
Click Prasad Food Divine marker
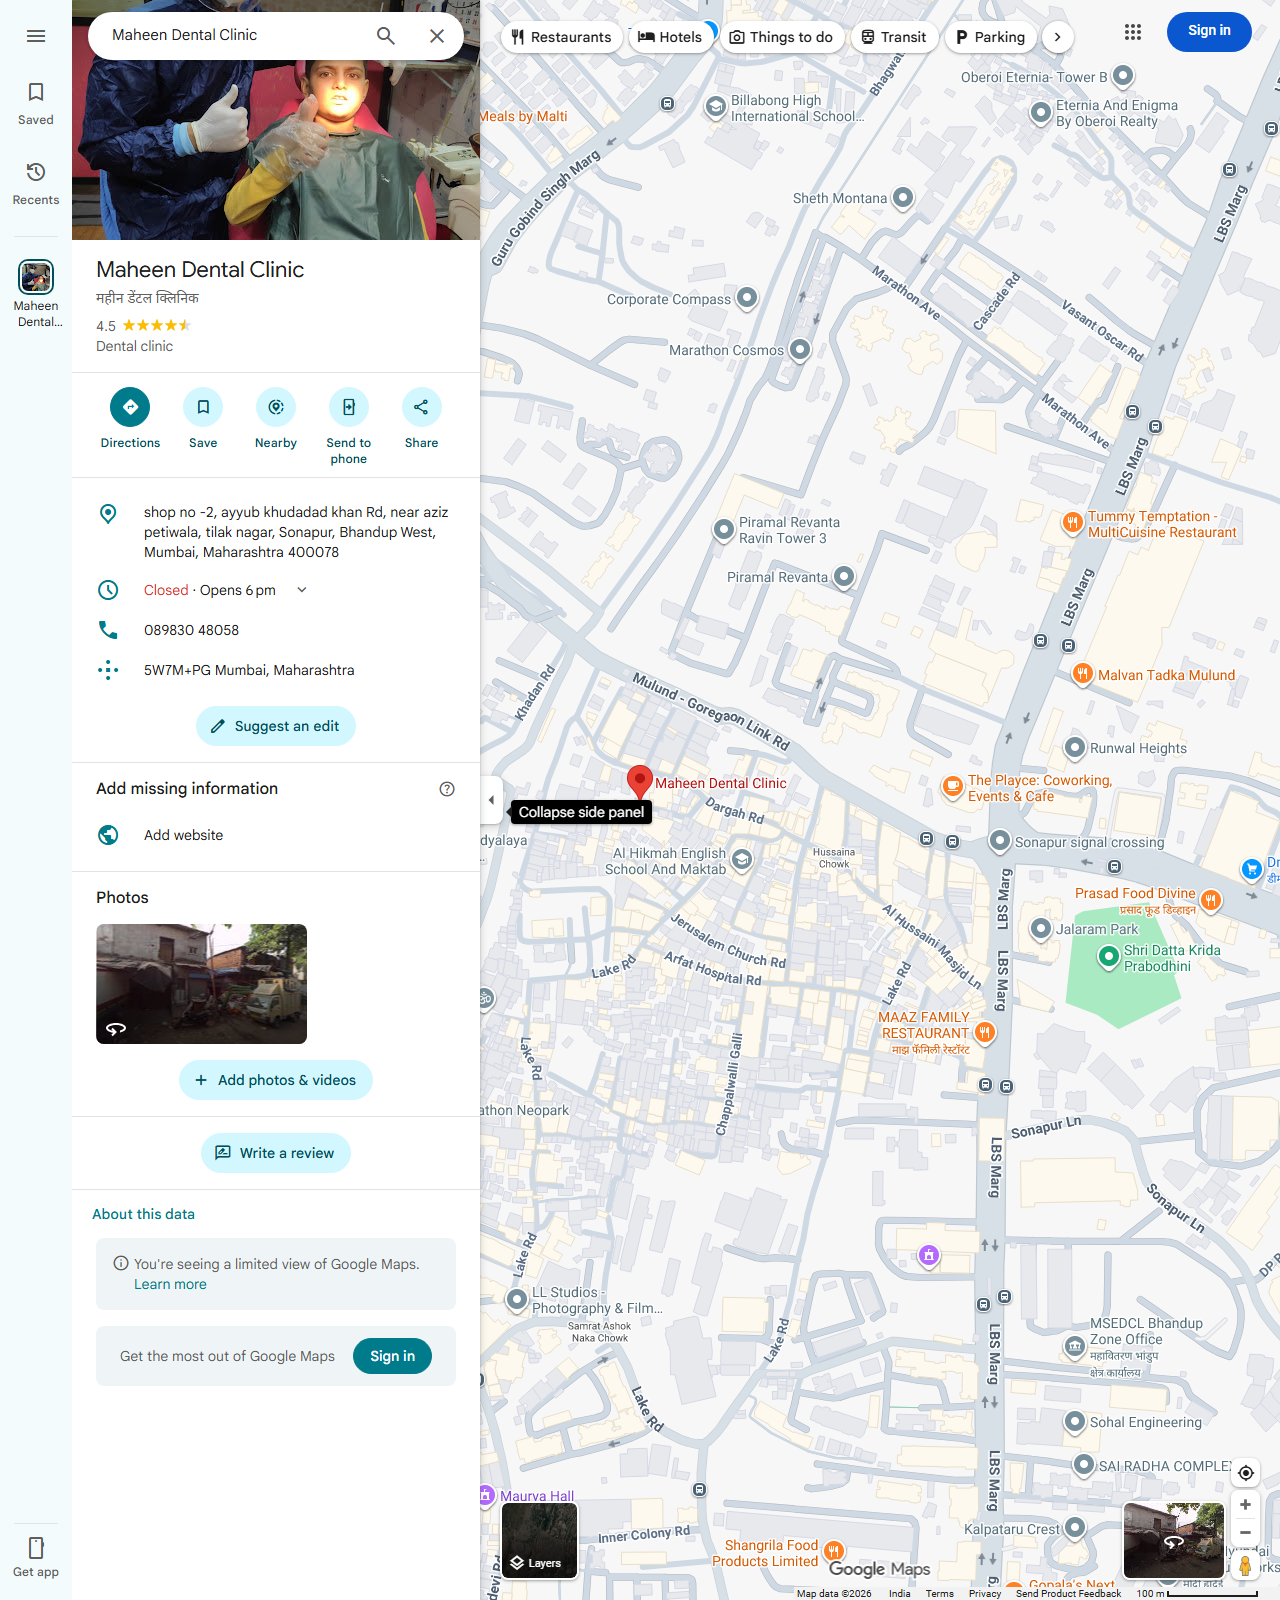pyautogui.click(x=1210, y=900)
